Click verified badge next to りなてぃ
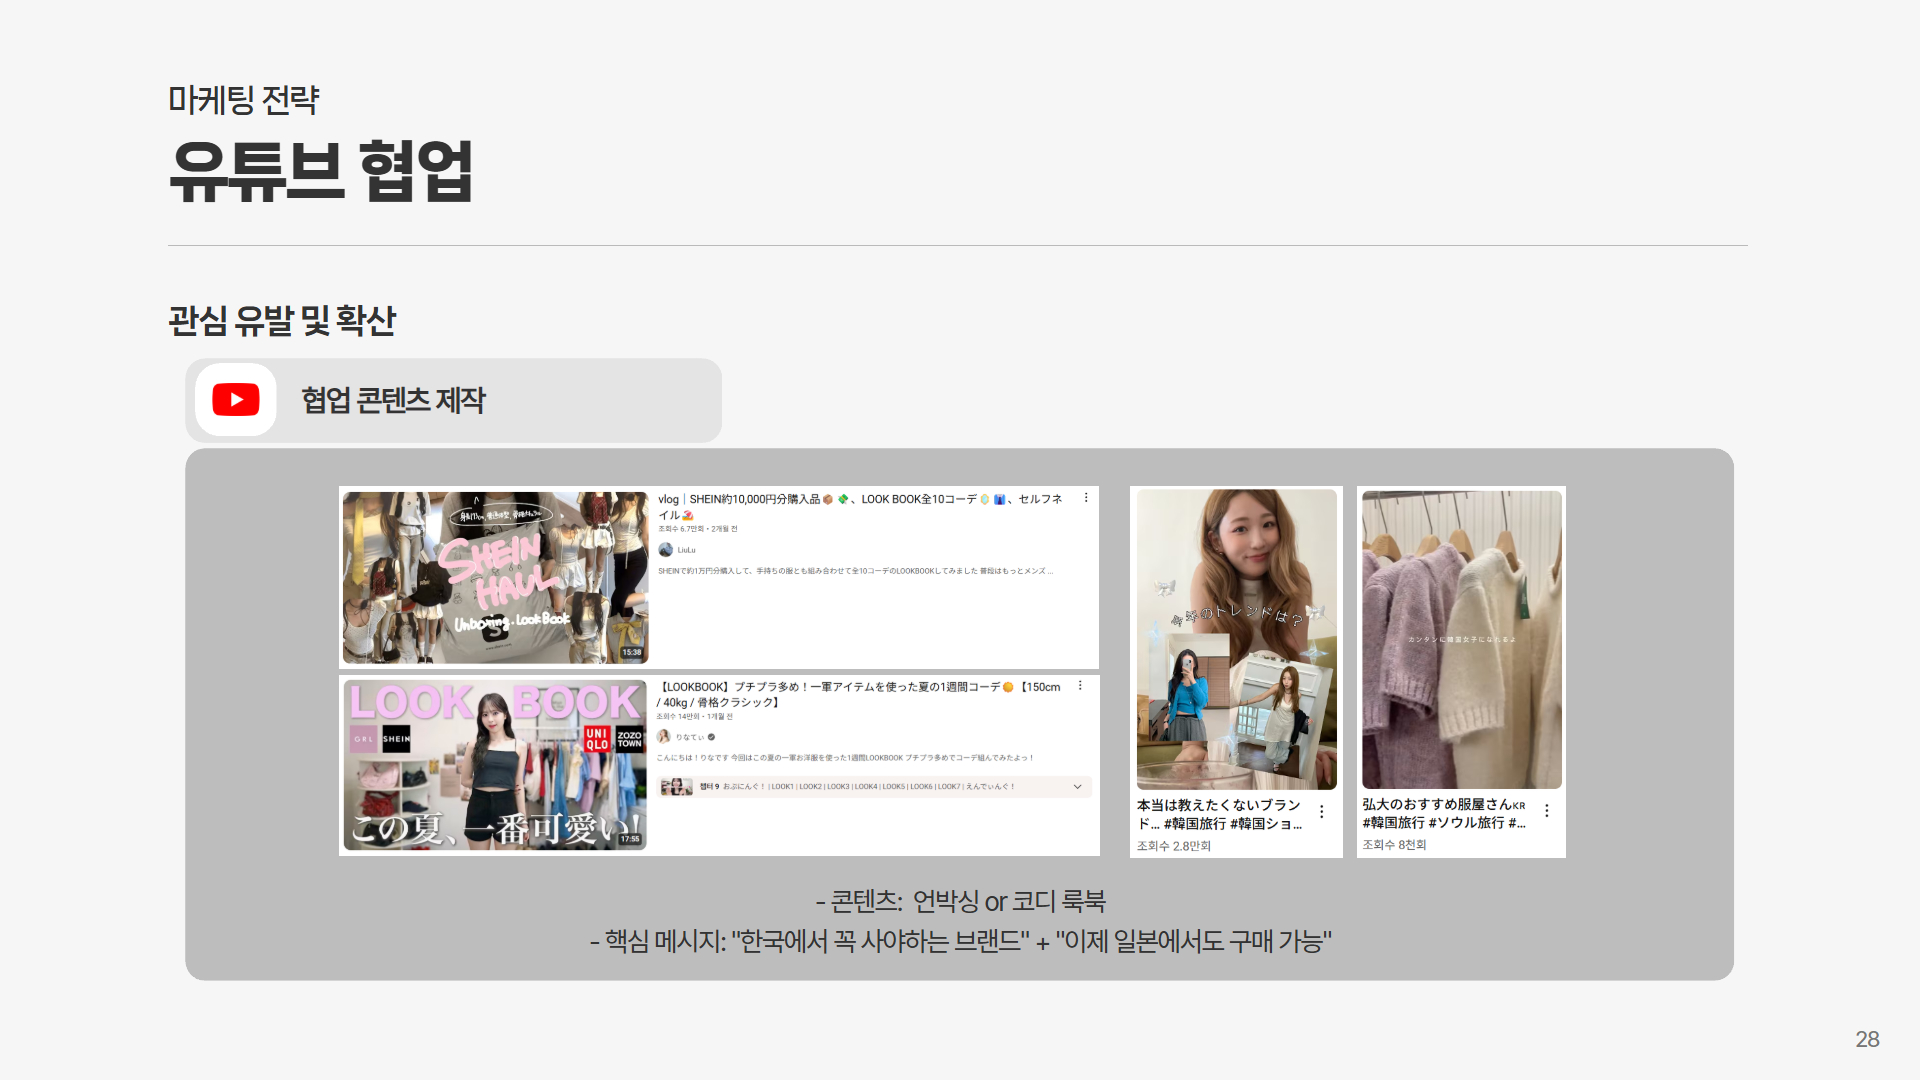 coord(712,737)
